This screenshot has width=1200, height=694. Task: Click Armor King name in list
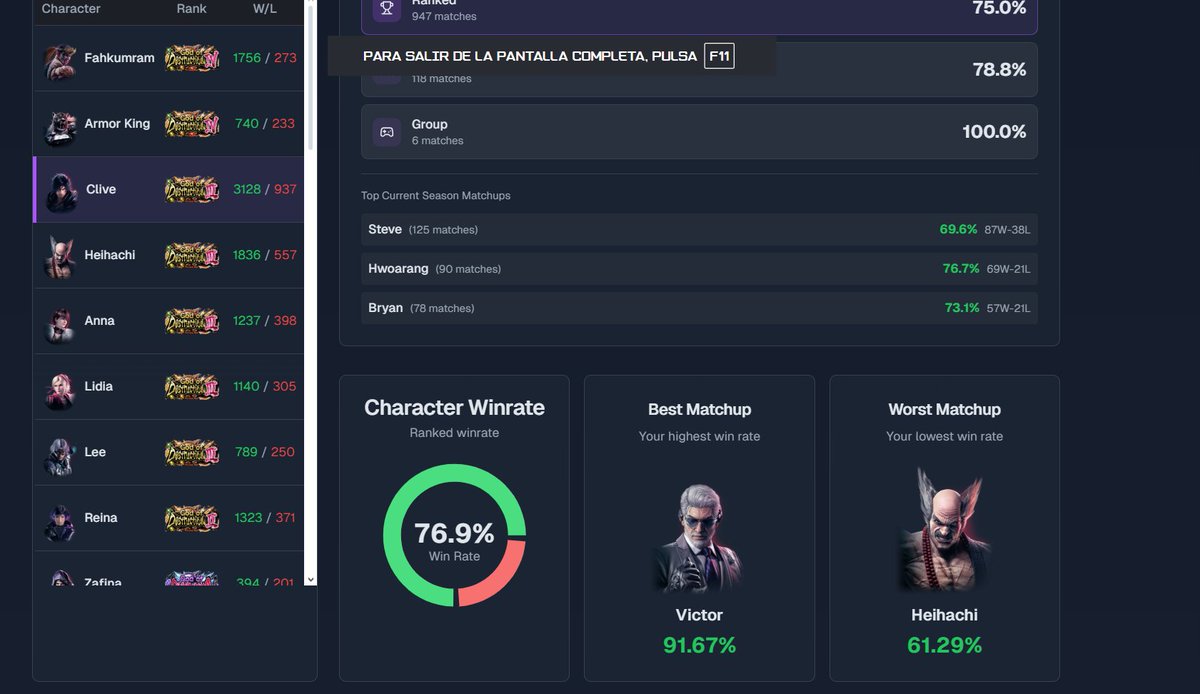click(117, 124)
